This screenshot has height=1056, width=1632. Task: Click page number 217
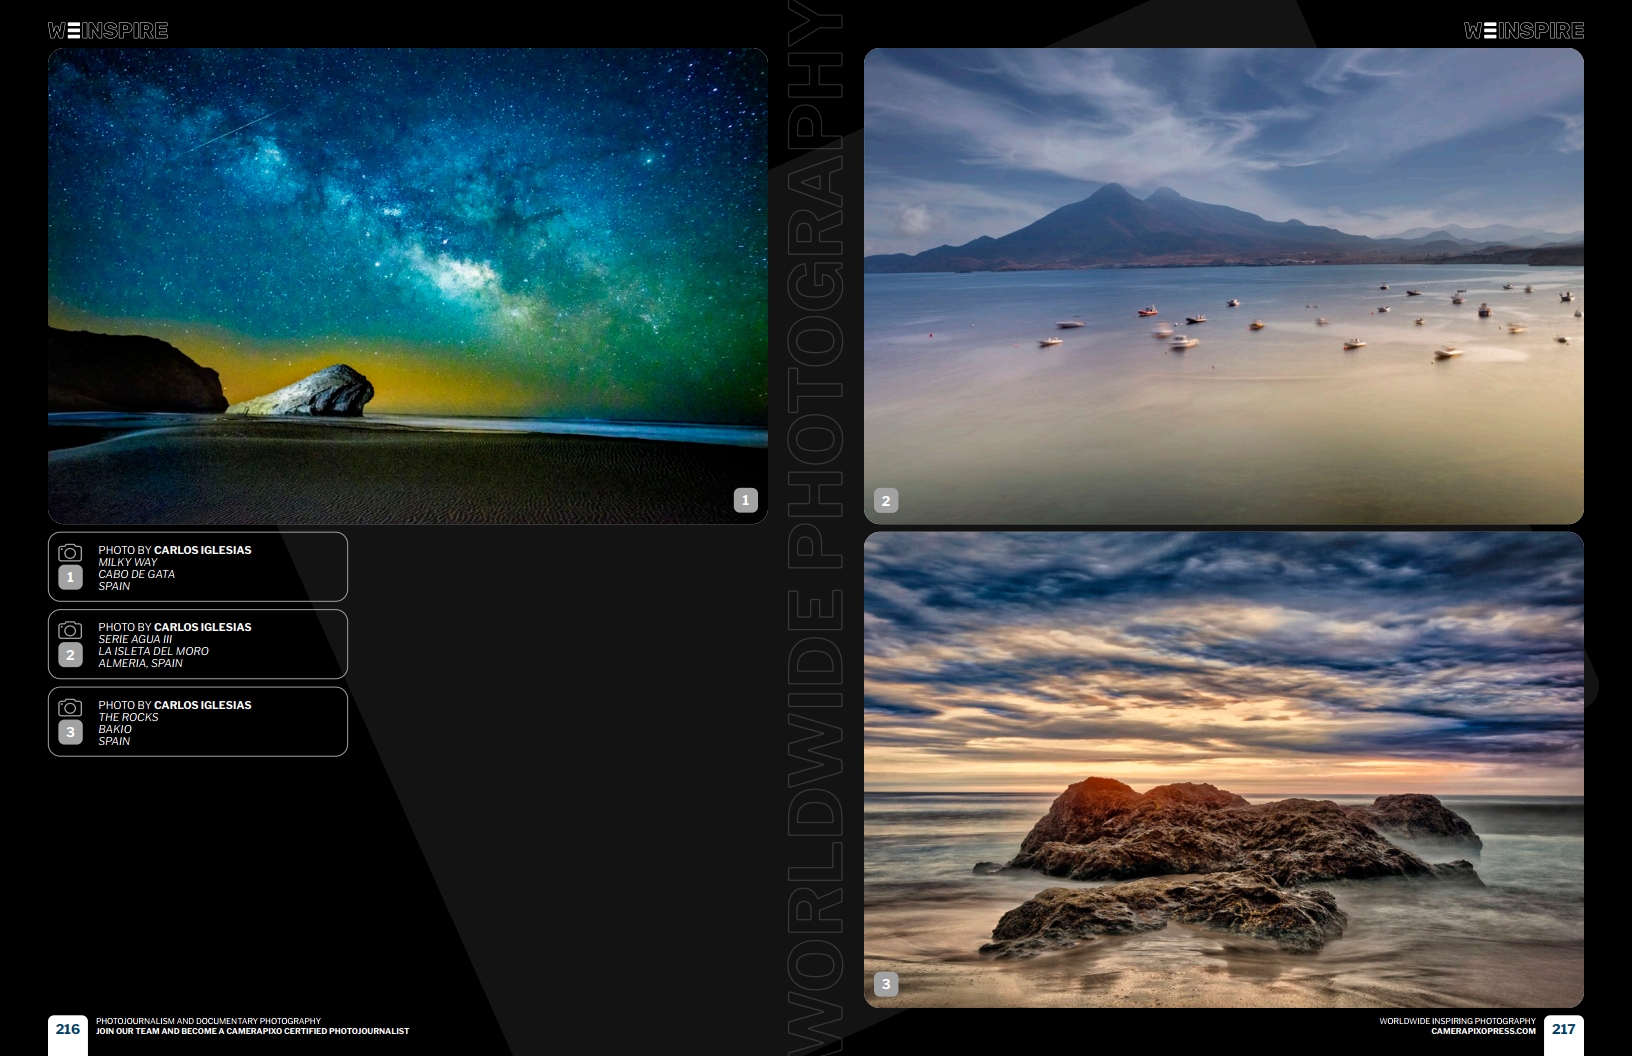point(1564,1029)
